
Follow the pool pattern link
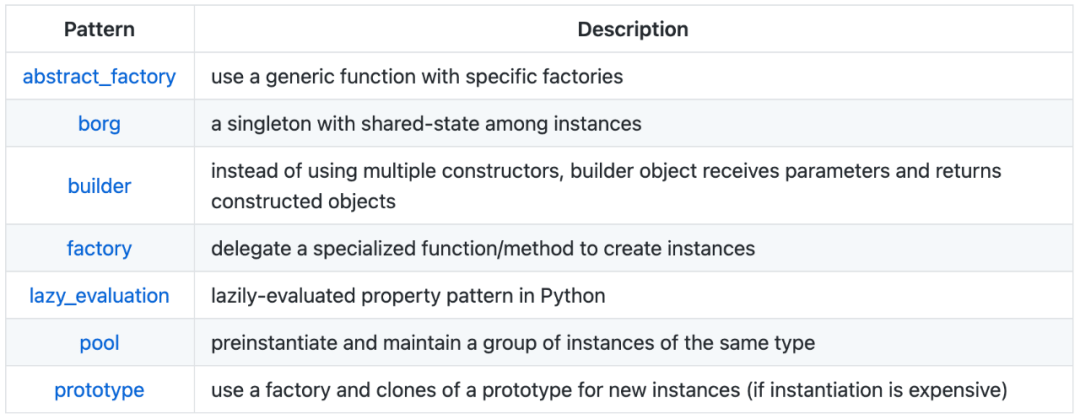pyautogui.click(x=99, y=343)
